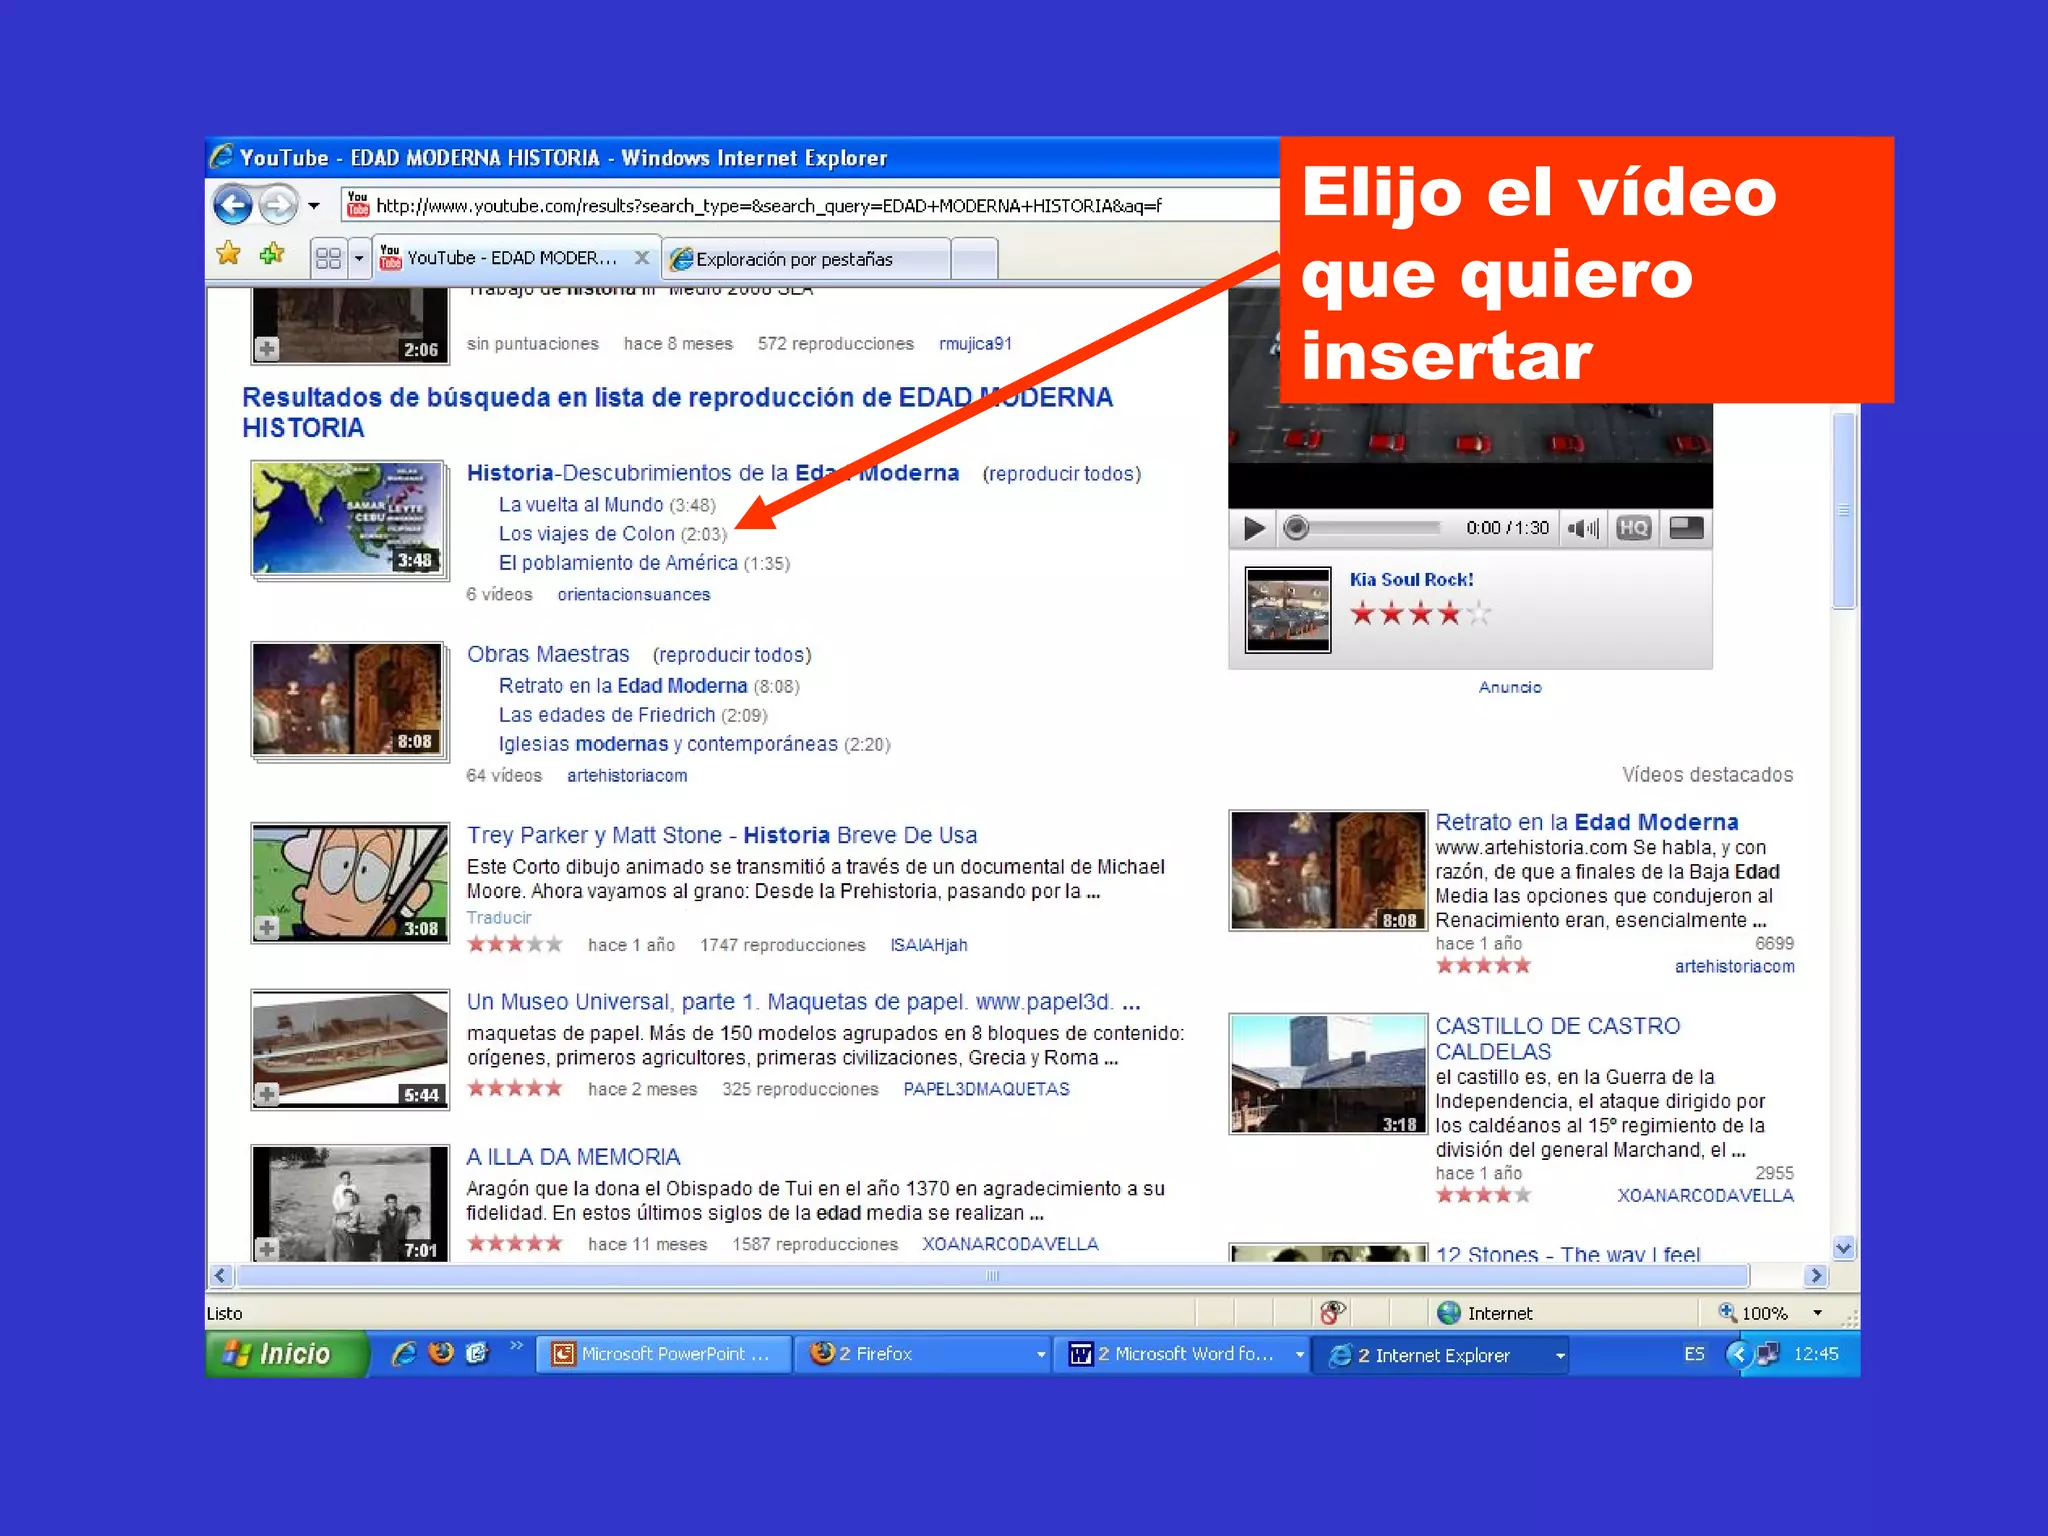Click the address bar URL field
This screenshot has height=1536, width=2048.
(810, 206)
